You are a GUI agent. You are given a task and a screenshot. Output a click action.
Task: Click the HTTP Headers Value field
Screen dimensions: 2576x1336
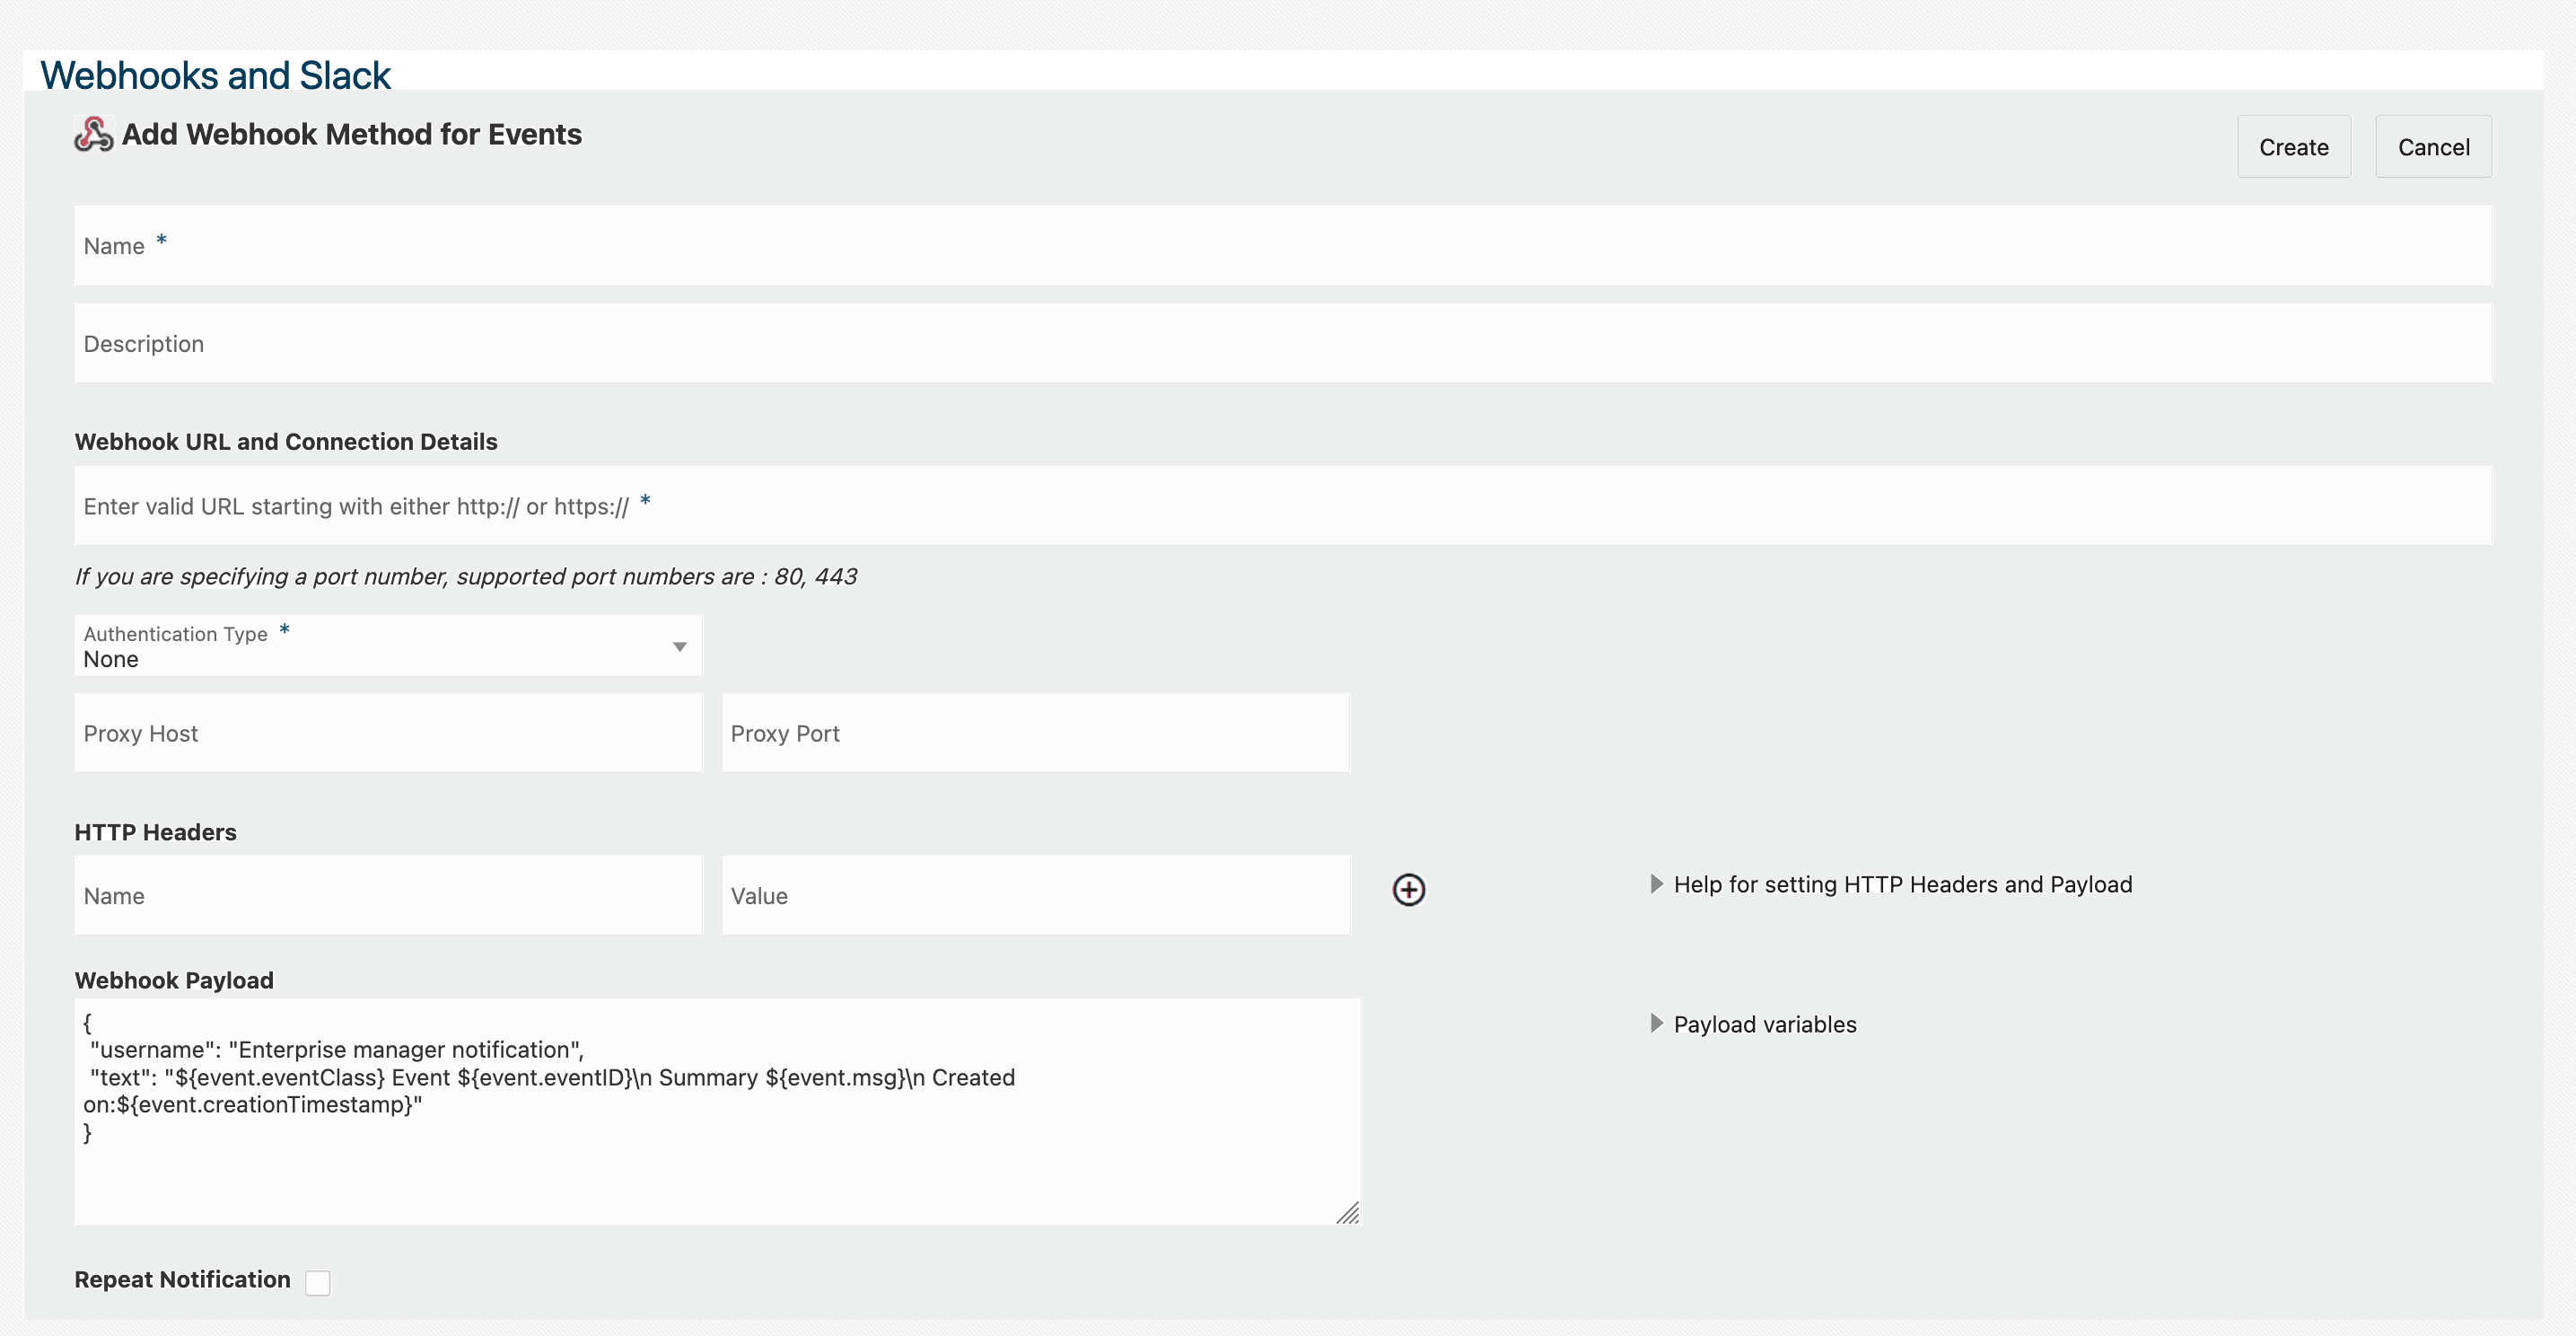point(1035,895)
